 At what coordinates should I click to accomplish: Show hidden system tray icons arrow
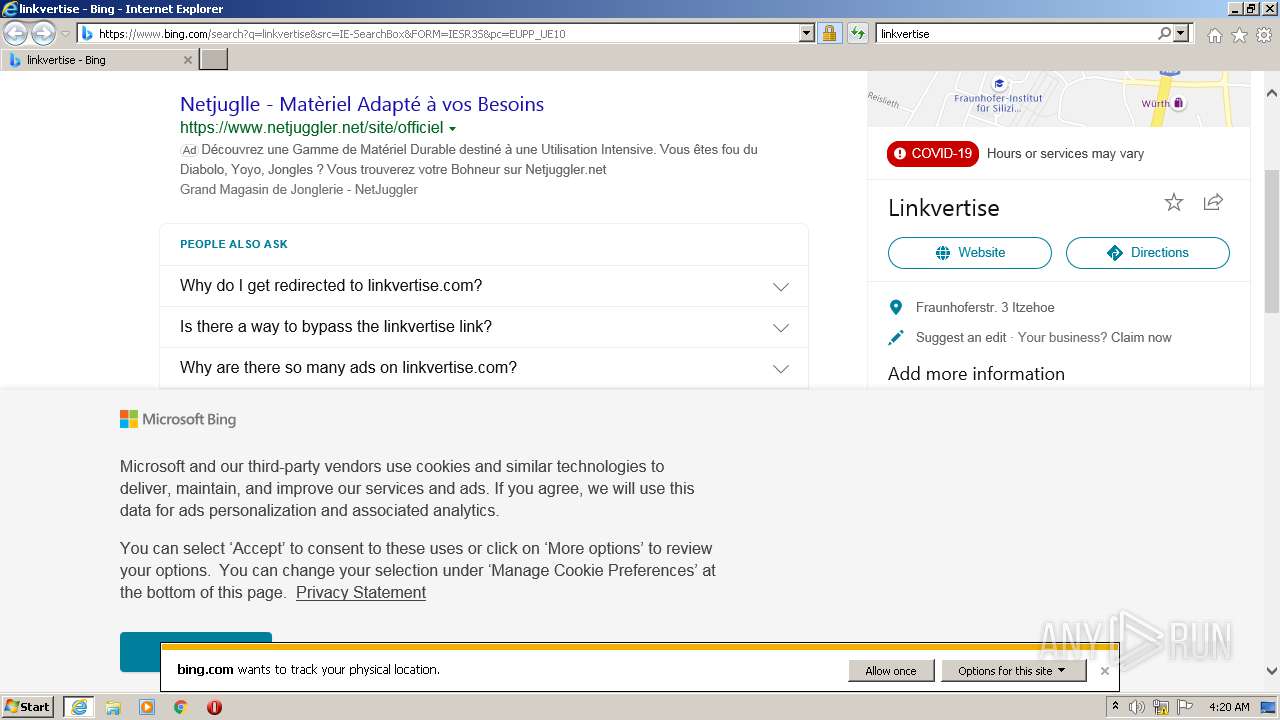coord(1115,707)
